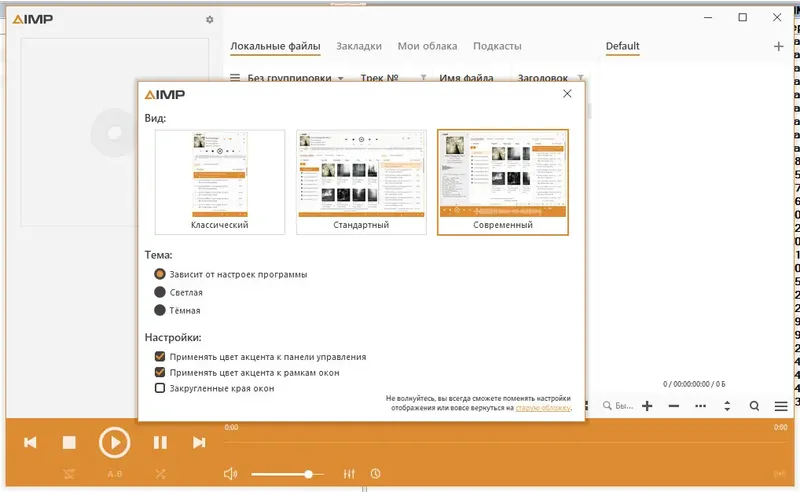Choose the Современный view thumbnail
Viewport: 800px width, 492px height.
click(503, 182)
